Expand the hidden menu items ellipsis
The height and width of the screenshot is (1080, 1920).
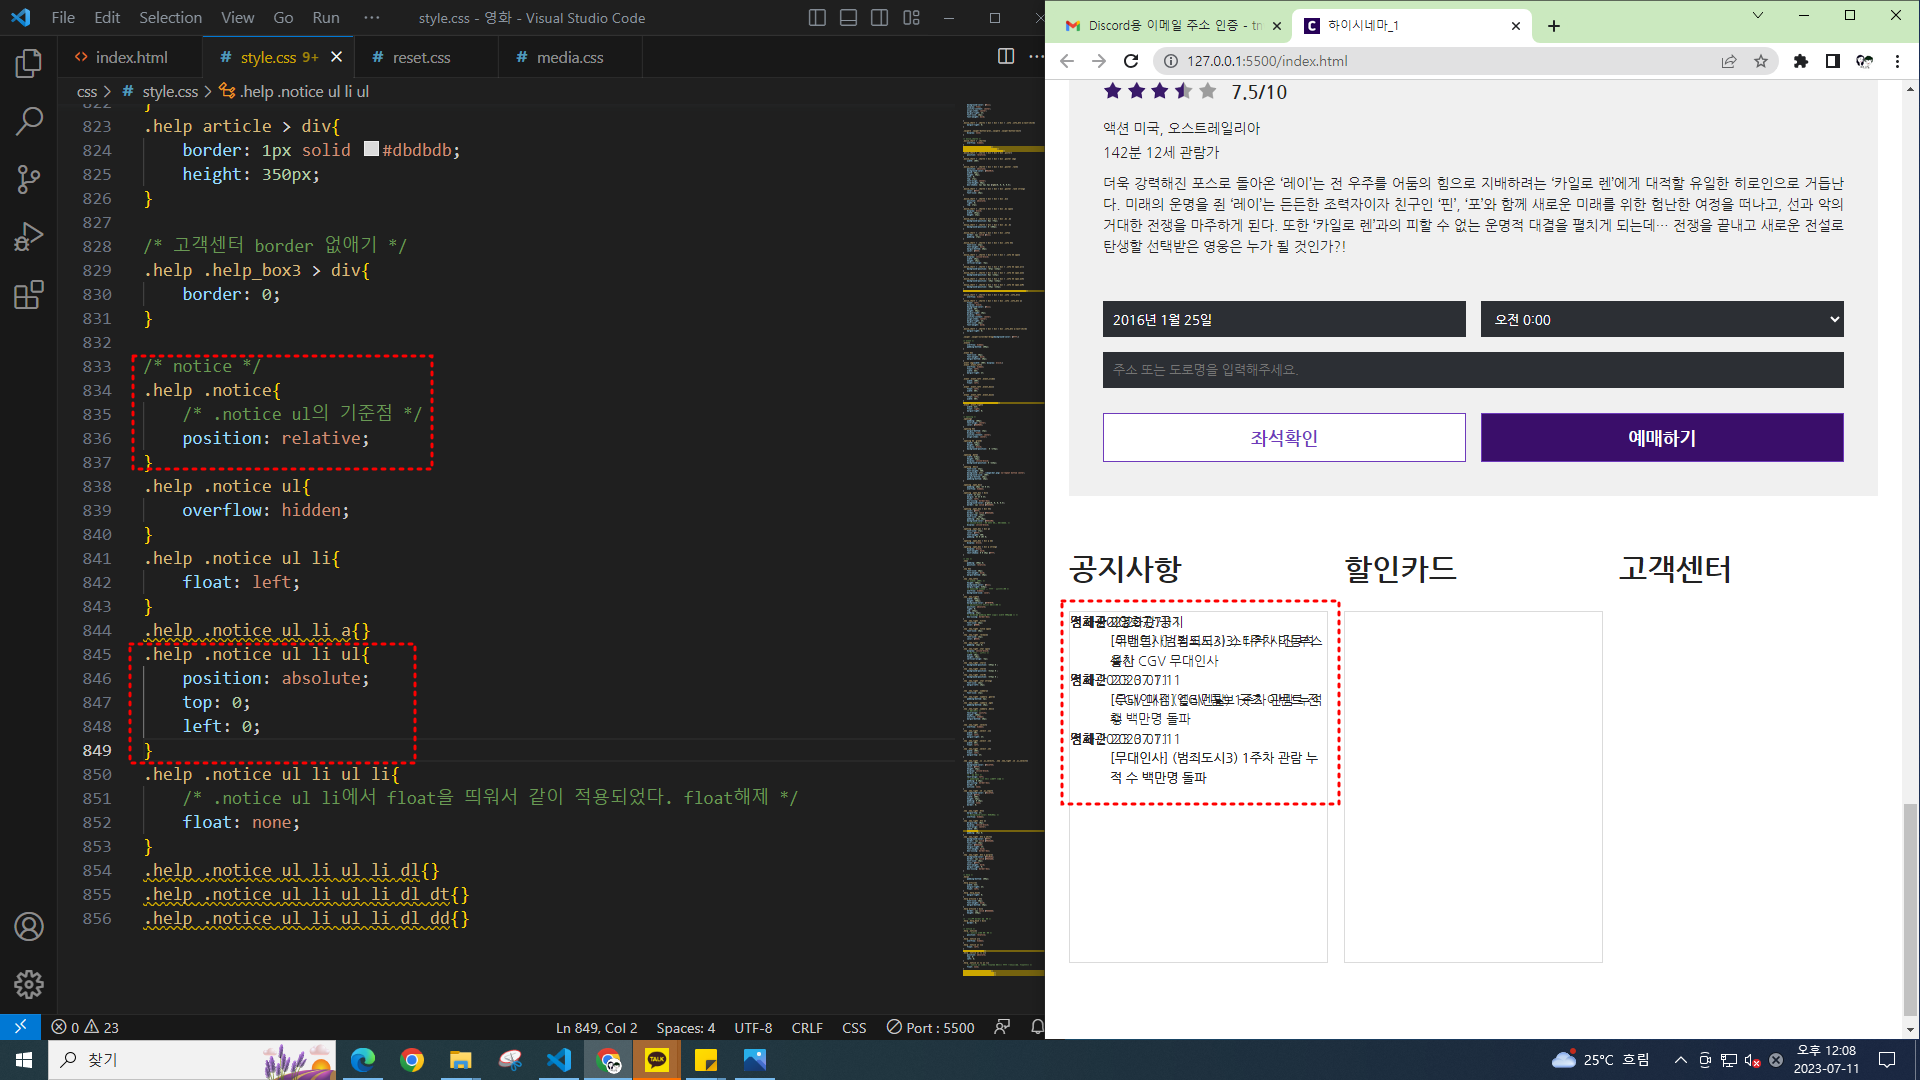372,18
